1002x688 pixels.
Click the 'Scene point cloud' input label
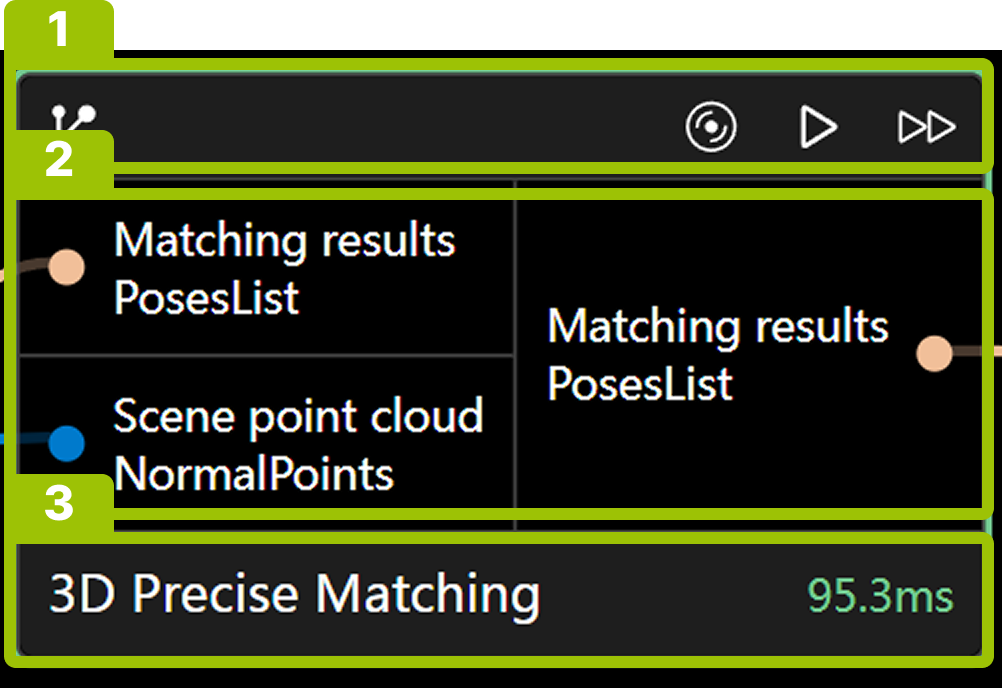[298, 415]
